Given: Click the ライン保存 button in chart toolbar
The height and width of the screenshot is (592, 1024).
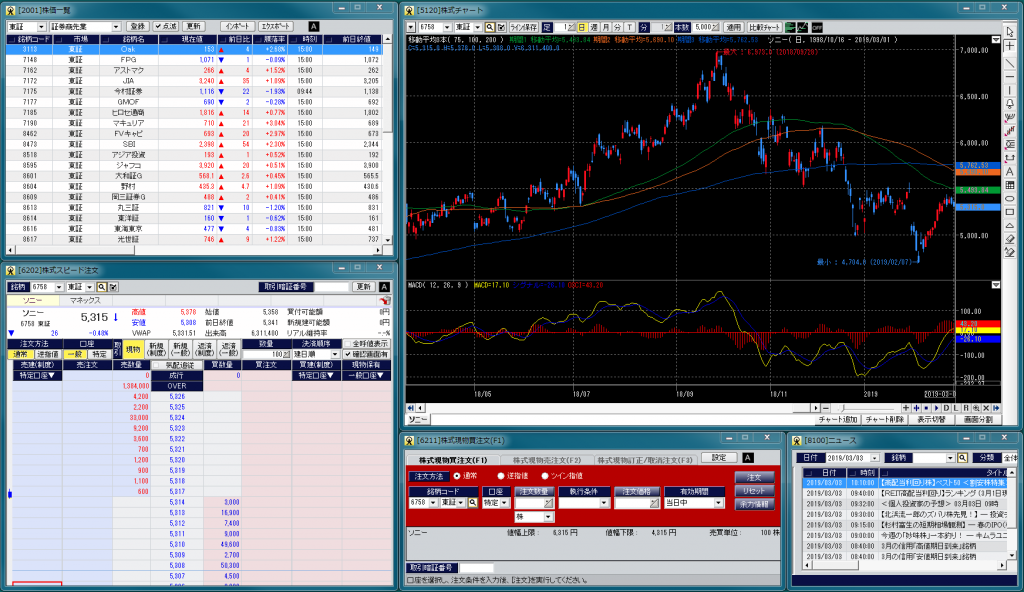Looking at the screenshot, I should [x=523, y=27].
